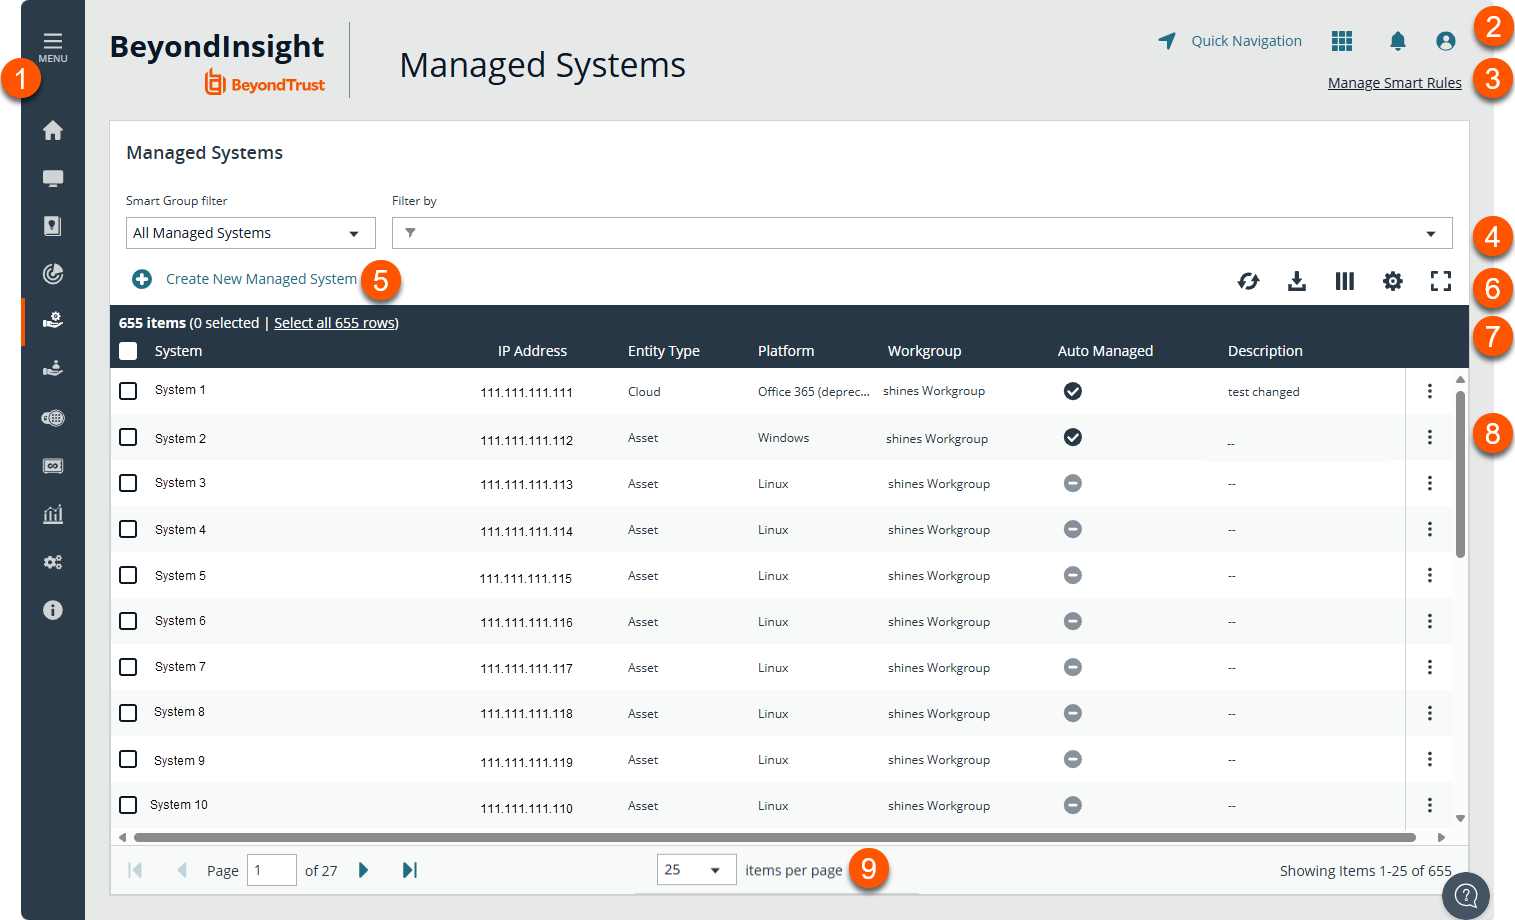Select the System 4 checkbox
Viewport: 1515px width, 920px height.
128,529
